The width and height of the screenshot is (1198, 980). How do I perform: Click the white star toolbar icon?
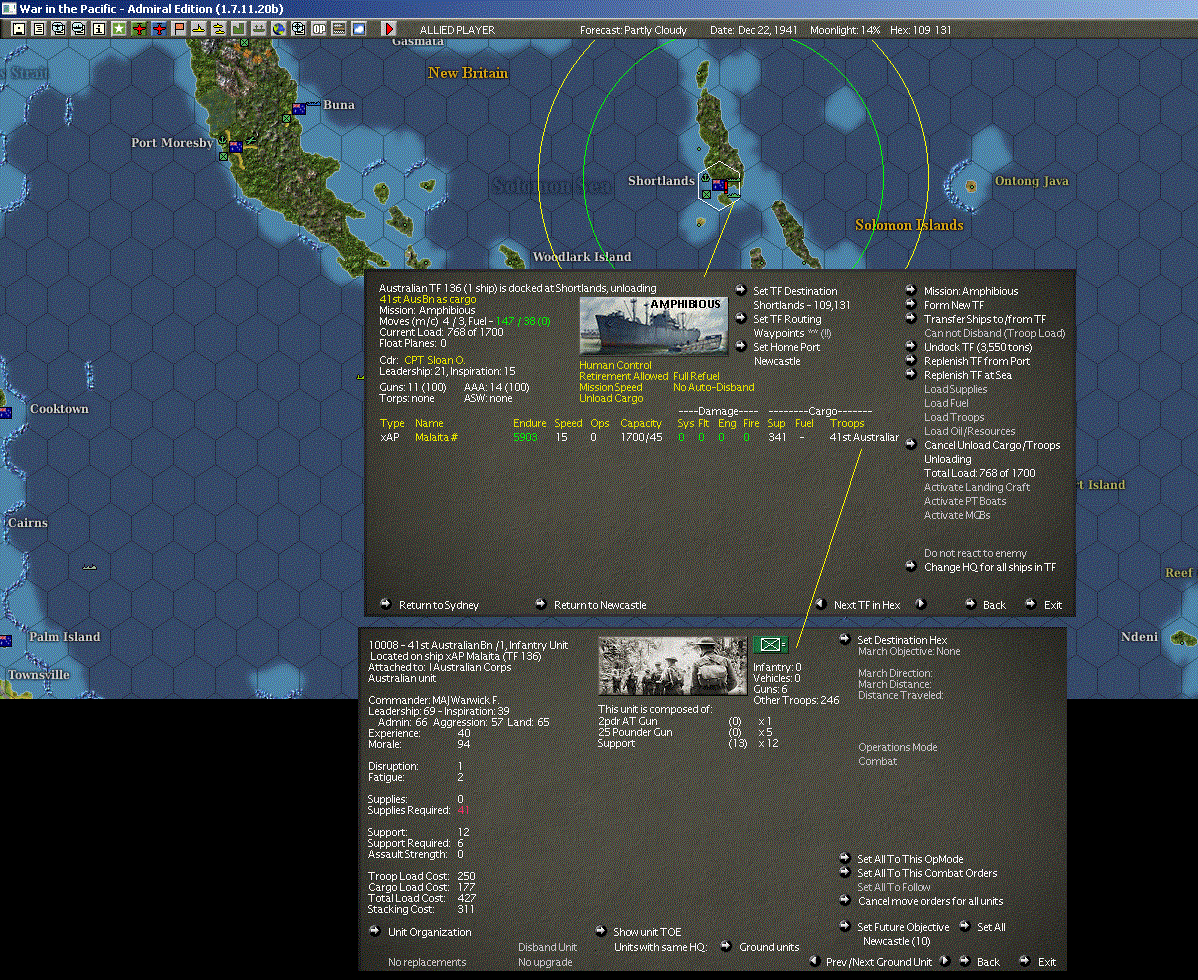[x=118, y=29]
